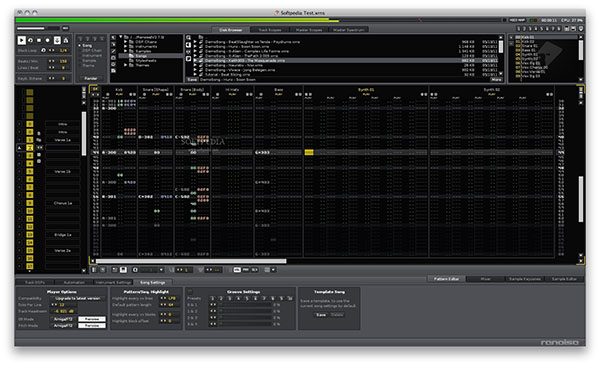Screen dimensions: 600x366
Task: Expand the Themes folder in tree
Action: coord(126,65)
